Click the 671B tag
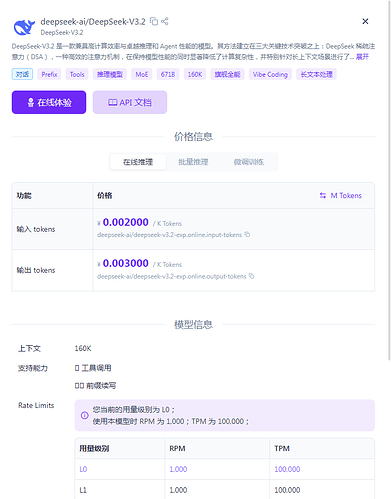The width and height of the screenshot is (391, 499). 168,74
